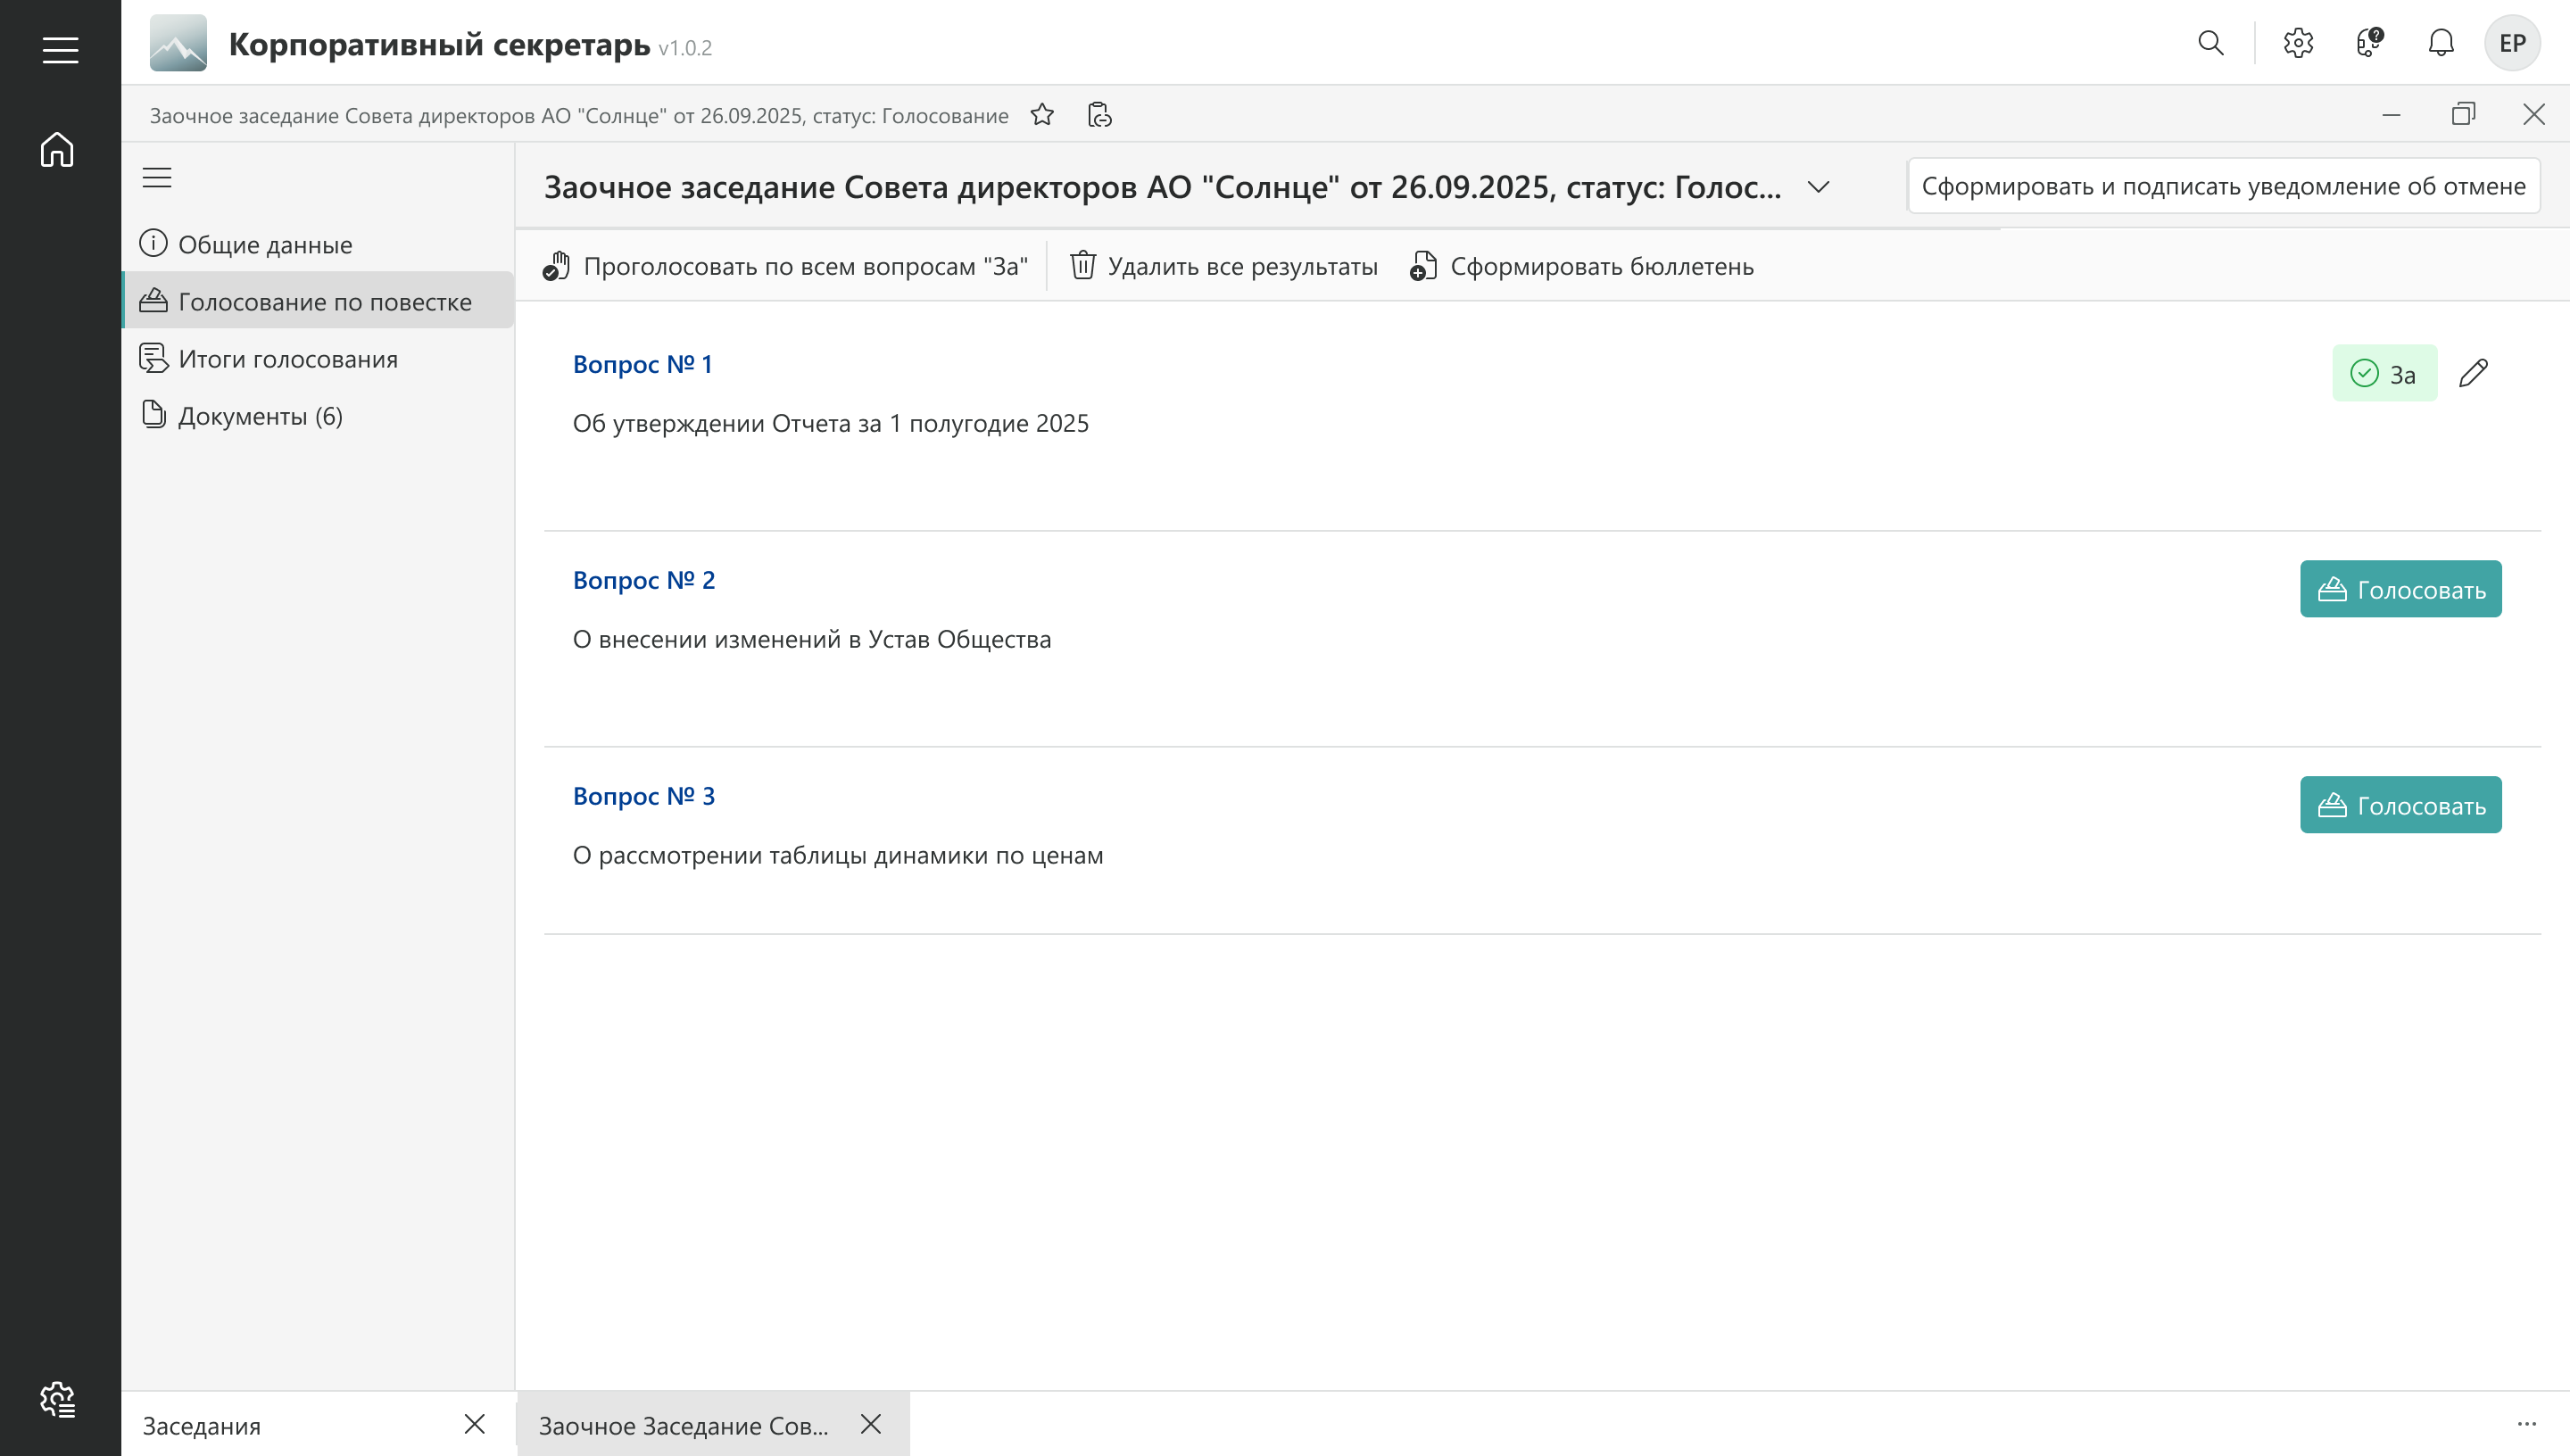This screenshot has width=2570, height=1456.
Task: Open the Вопрос № 3 link
Action: click(x=643, y=796)
